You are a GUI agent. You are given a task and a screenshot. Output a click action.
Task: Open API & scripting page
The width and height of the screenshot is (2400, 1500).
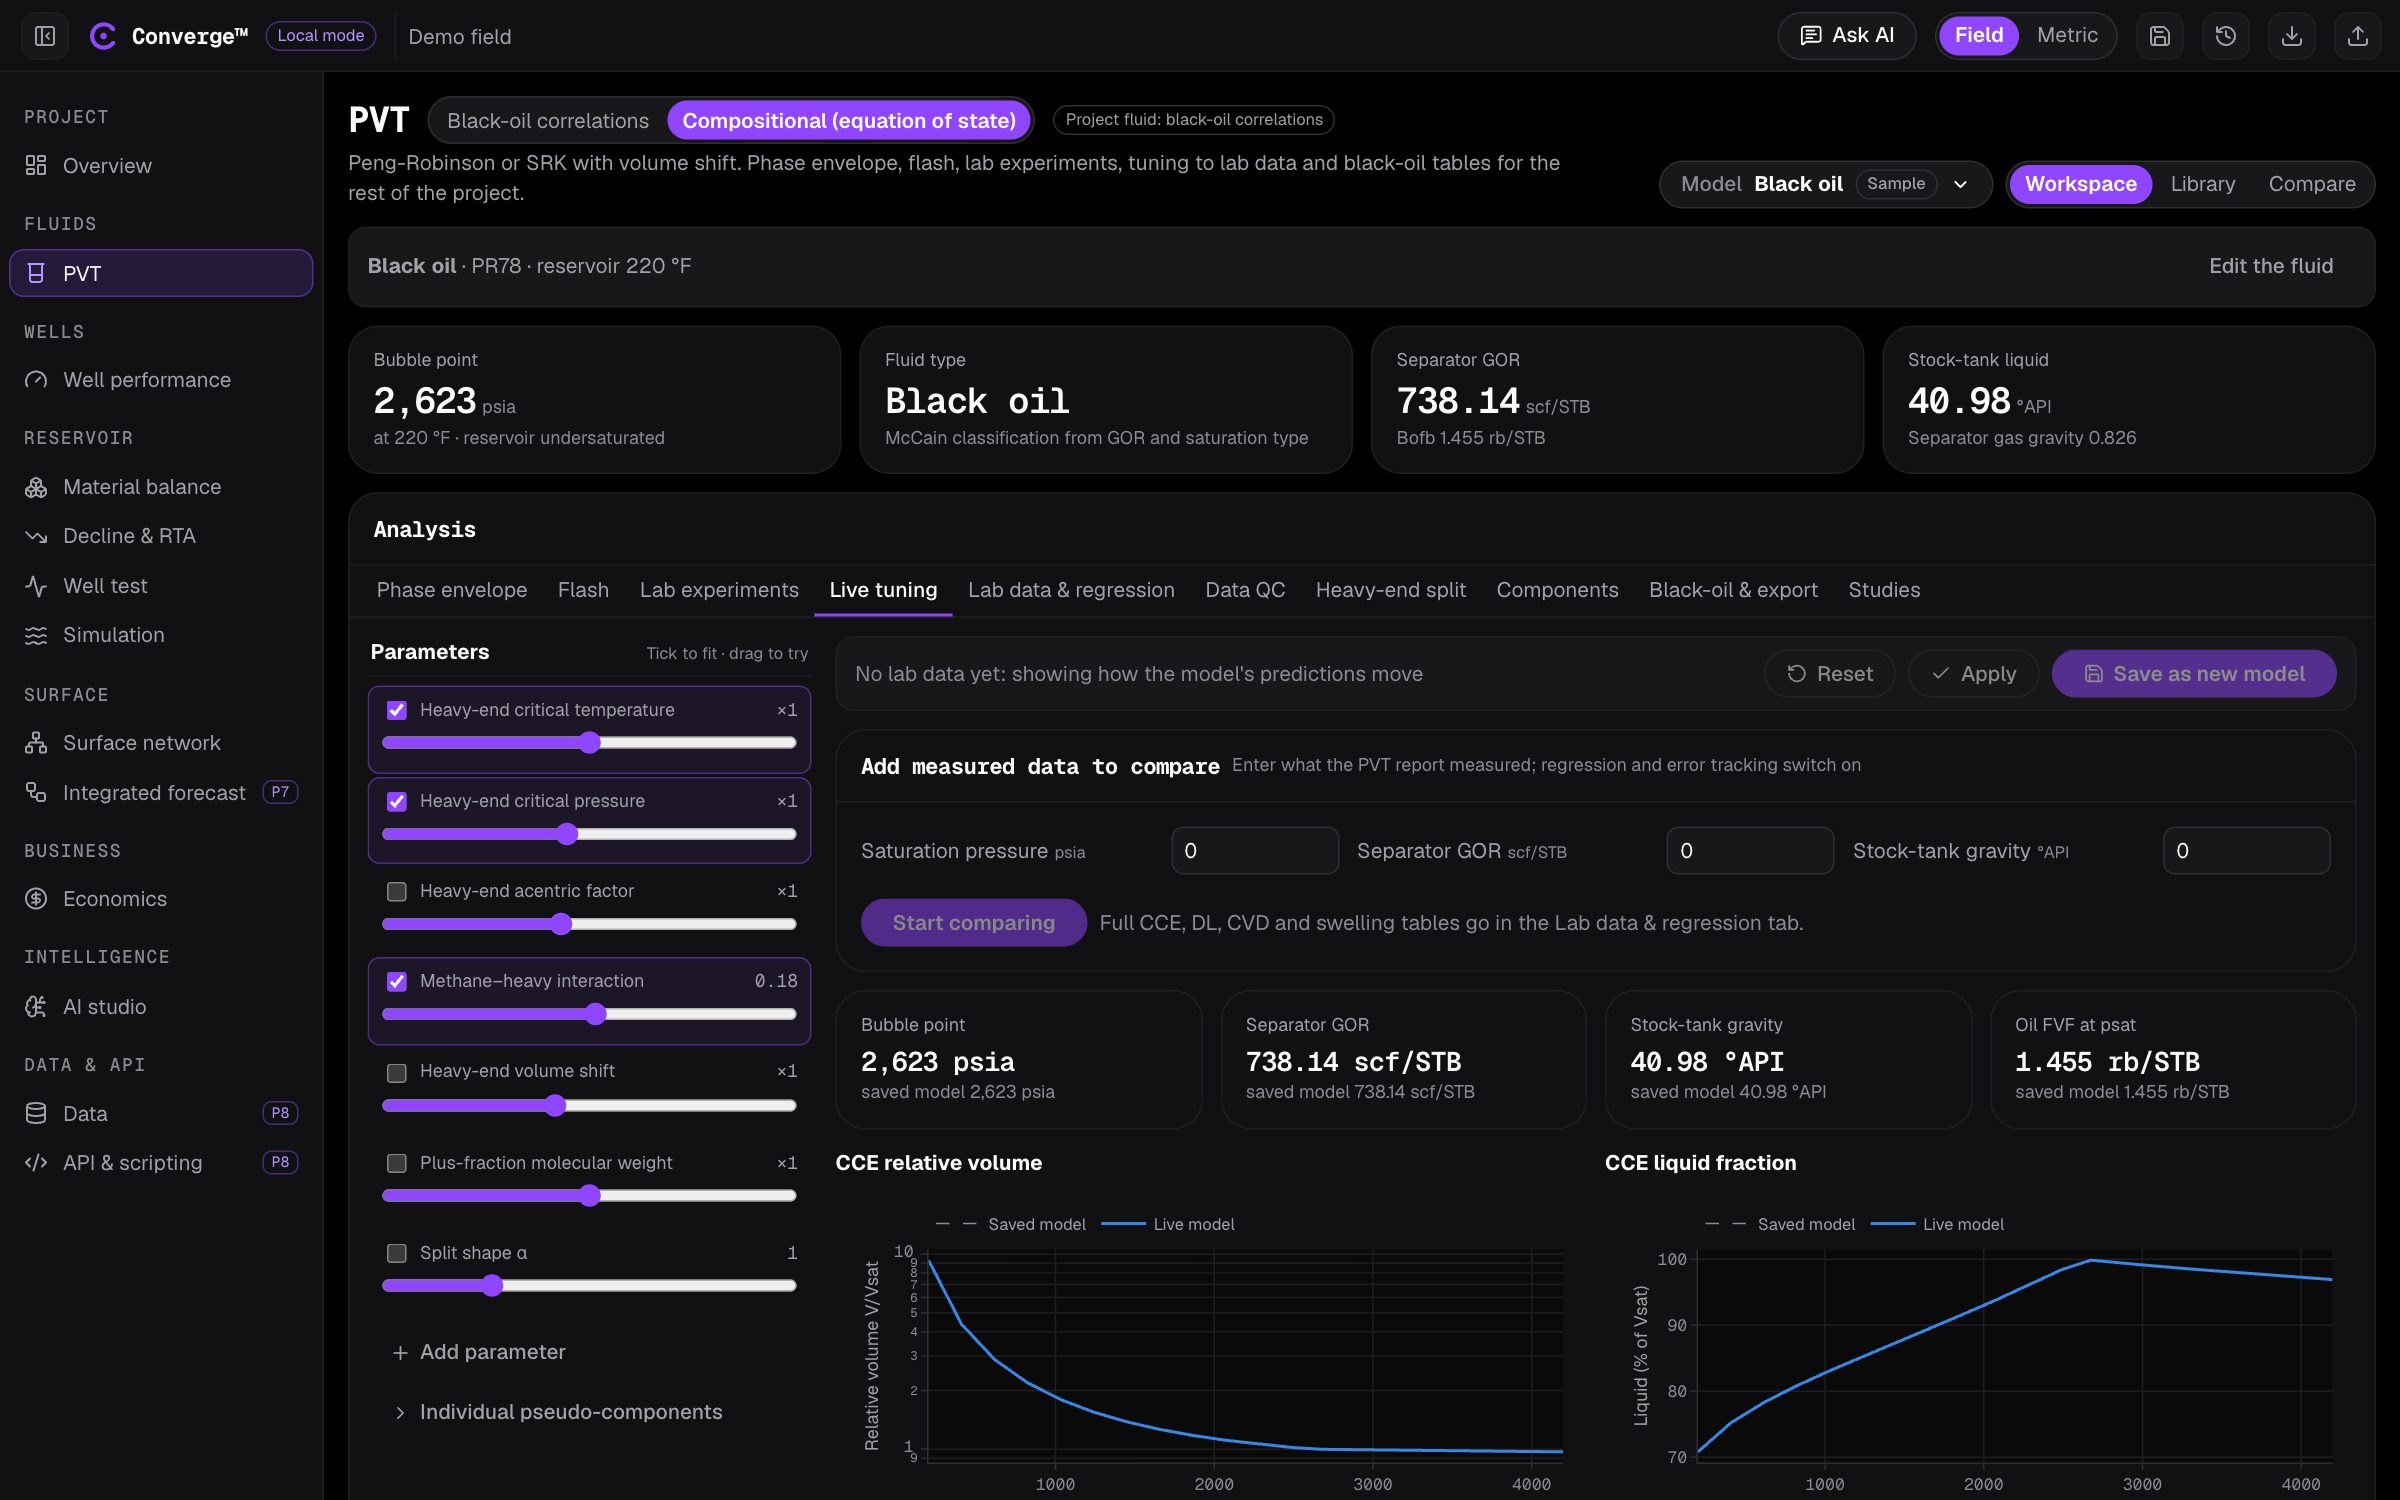pos(160,1163)
